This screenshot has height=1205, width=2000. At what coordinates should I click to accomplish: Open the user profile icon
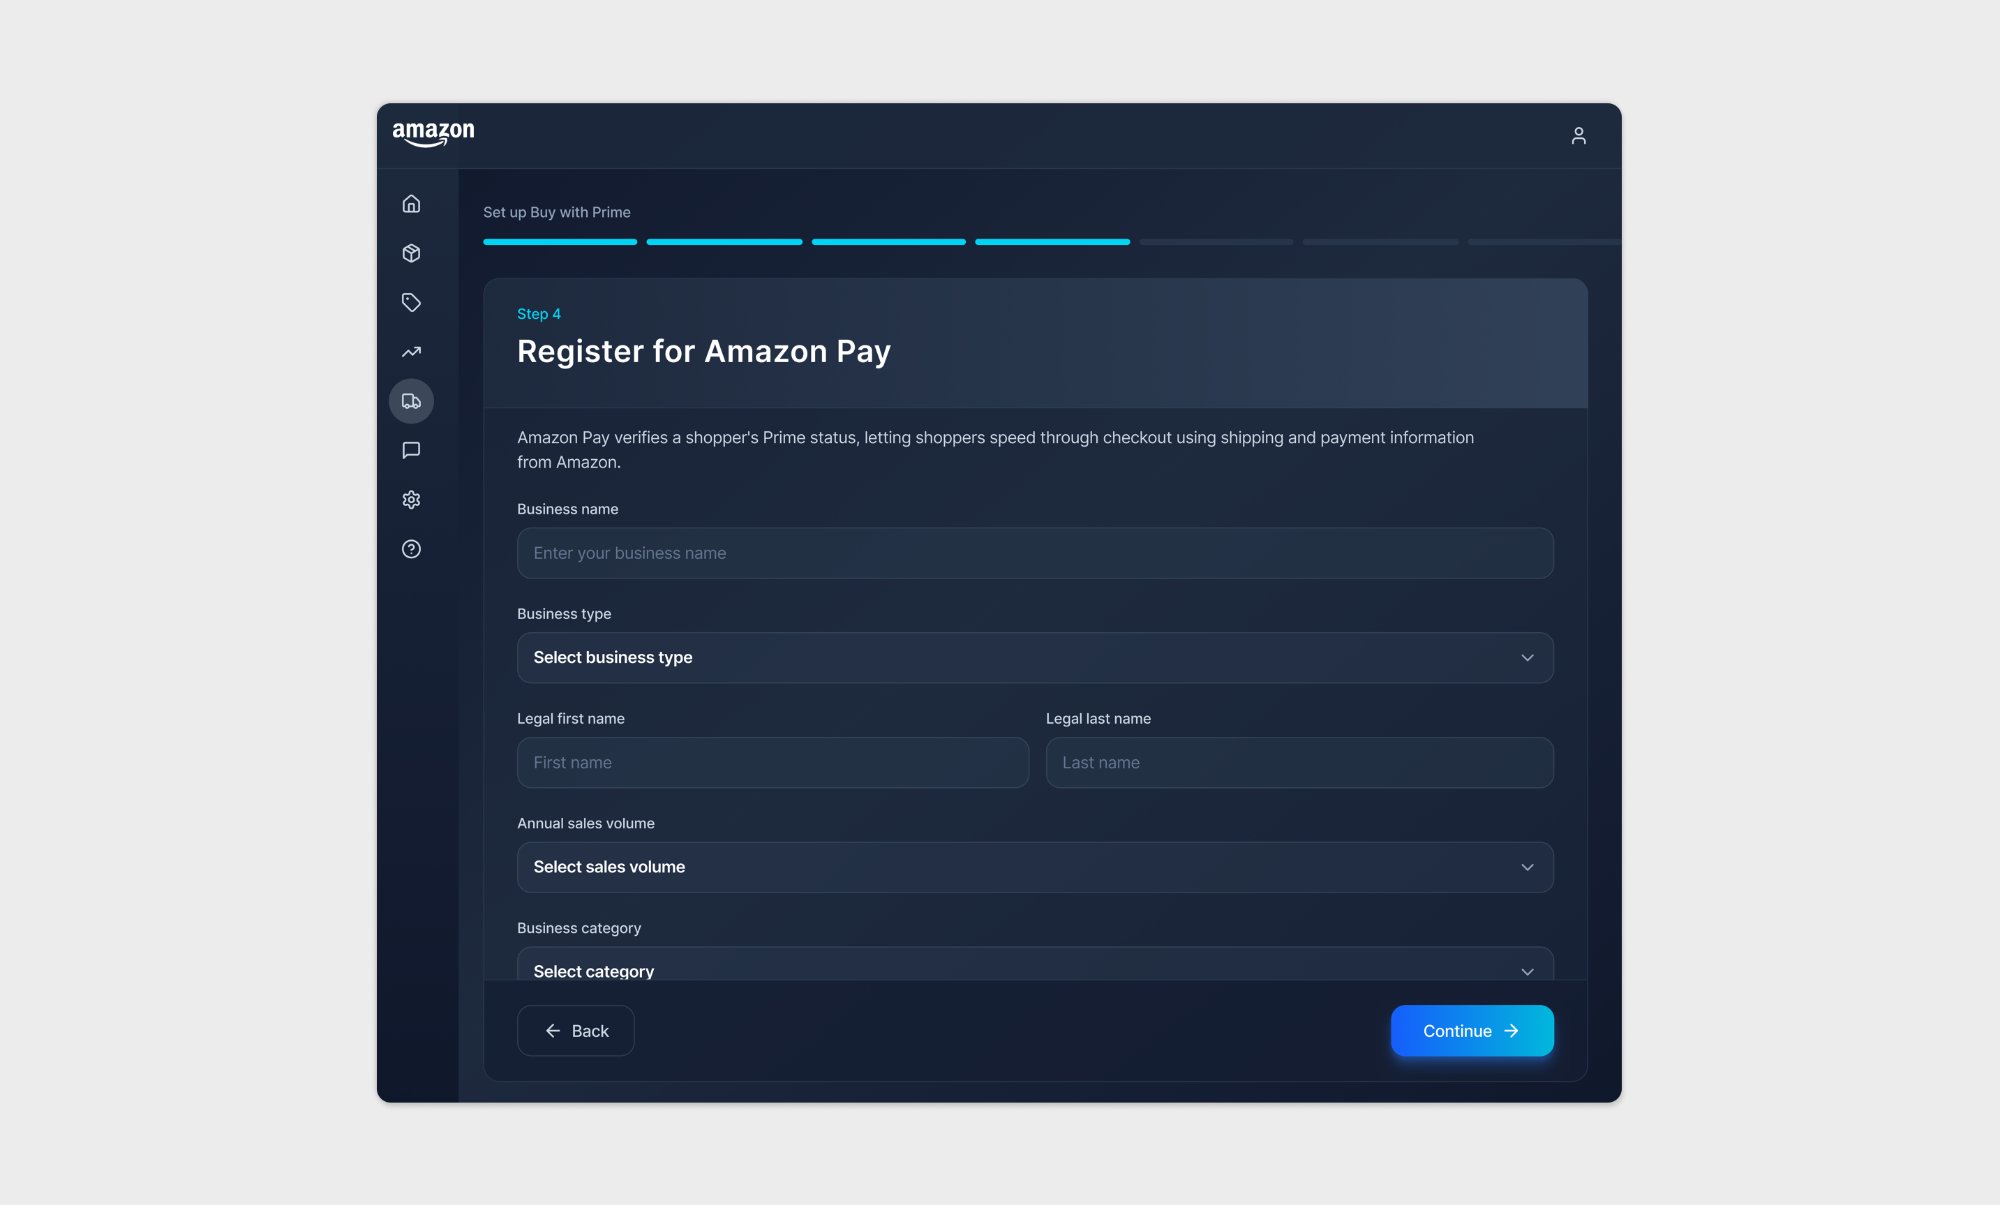[x=1578, y=136]
